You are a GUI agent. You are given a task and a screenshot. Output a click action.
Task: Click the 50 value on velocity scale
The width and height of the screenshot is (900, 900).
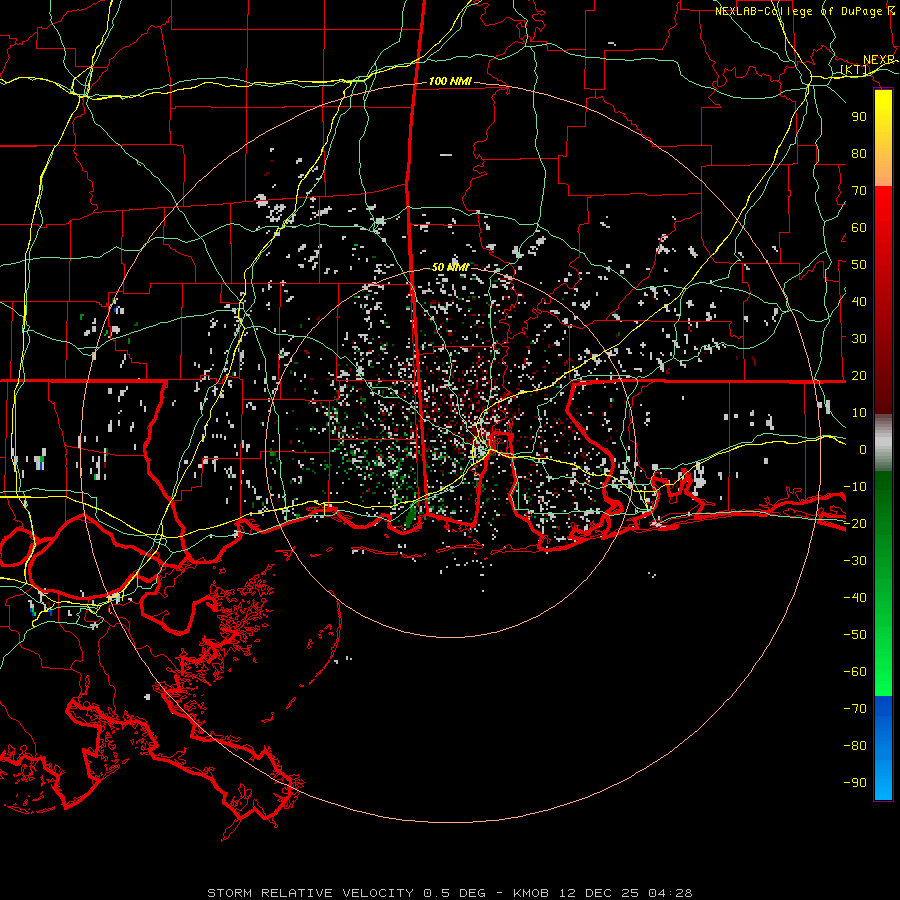[x=859, y=265]
